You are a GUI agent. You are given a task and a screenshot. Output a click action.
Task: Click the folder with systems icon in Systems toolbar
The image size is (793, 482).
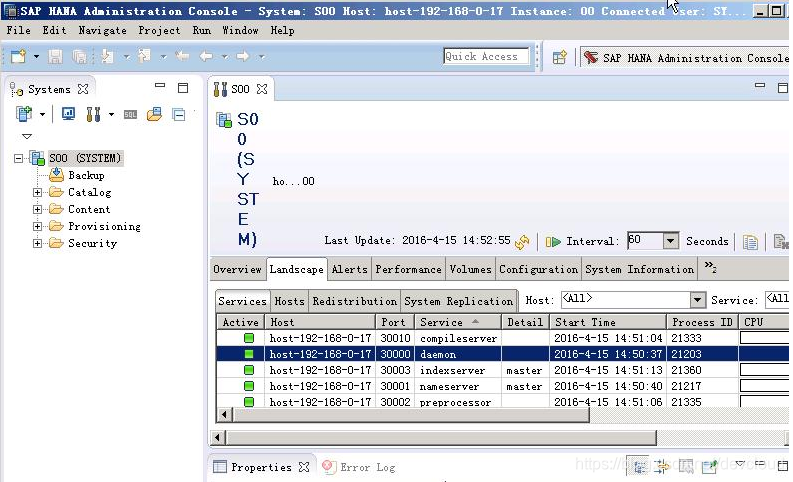click(x=154, y=114)
